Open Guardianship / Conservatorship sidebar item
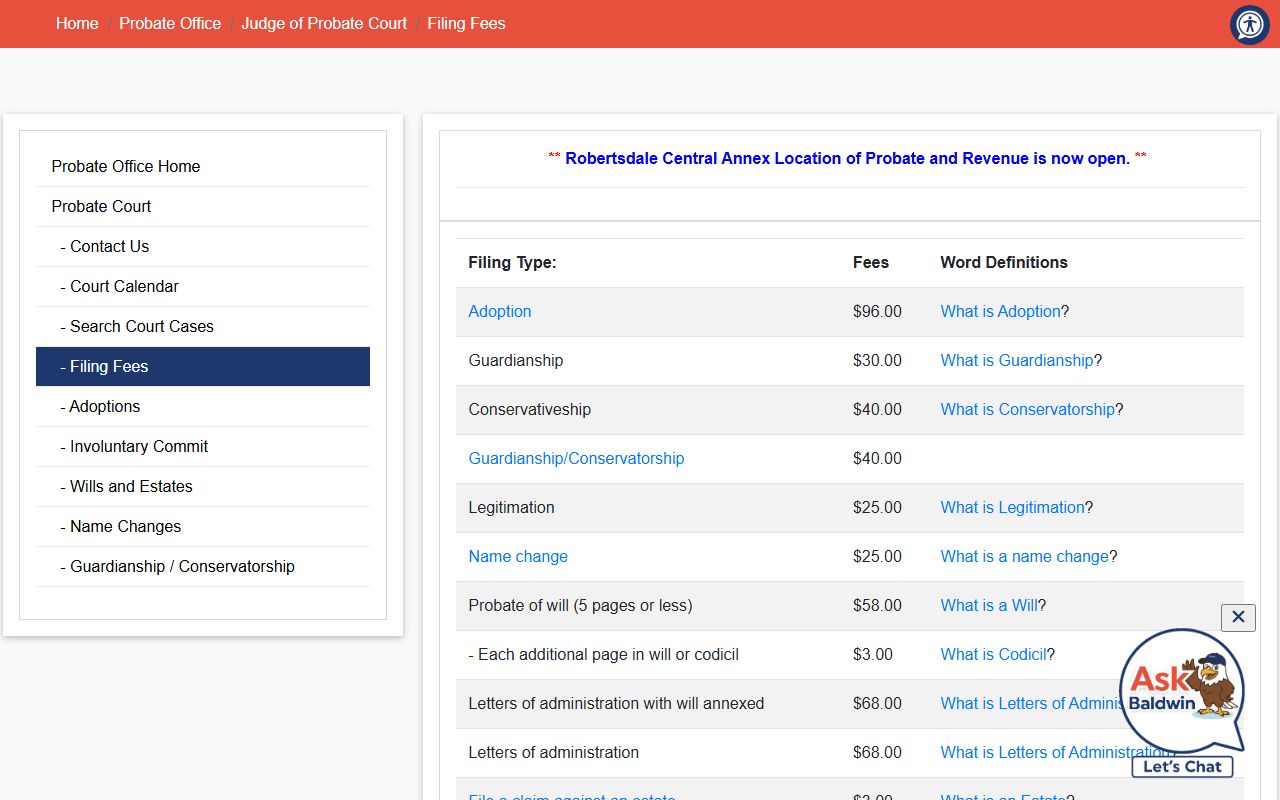The width and height of the screenshot is (1280, 800). [203, 567]
